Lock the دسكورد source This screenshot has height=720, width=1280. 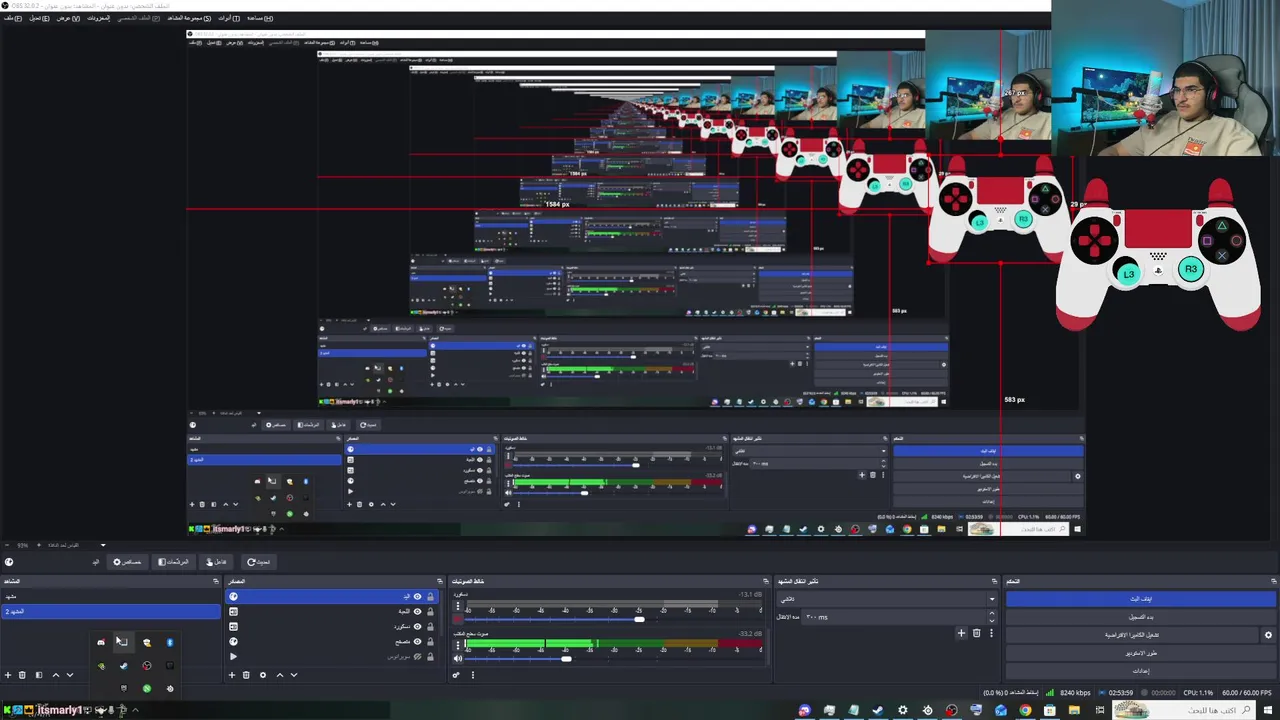[x=431, y=626]
